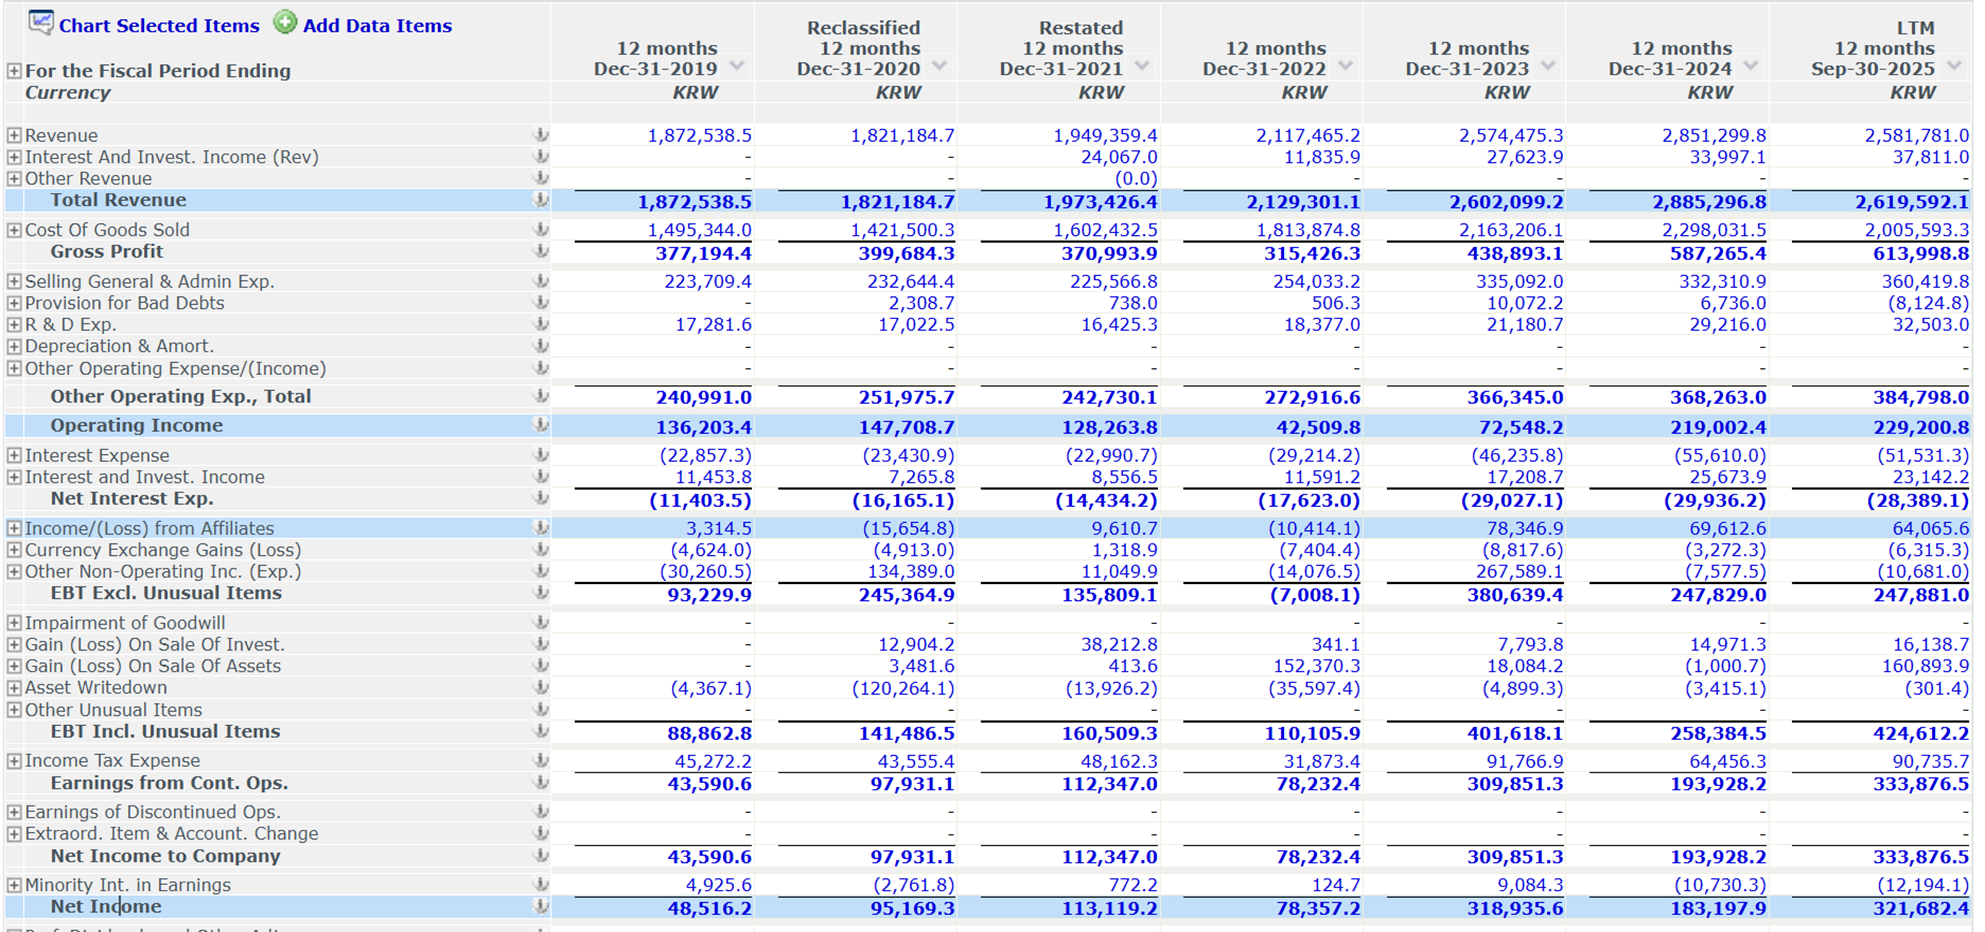This screenshot has height=932, width=1985.
Task: Click the chart icon on Revenue row
Action: pos(540,135)
